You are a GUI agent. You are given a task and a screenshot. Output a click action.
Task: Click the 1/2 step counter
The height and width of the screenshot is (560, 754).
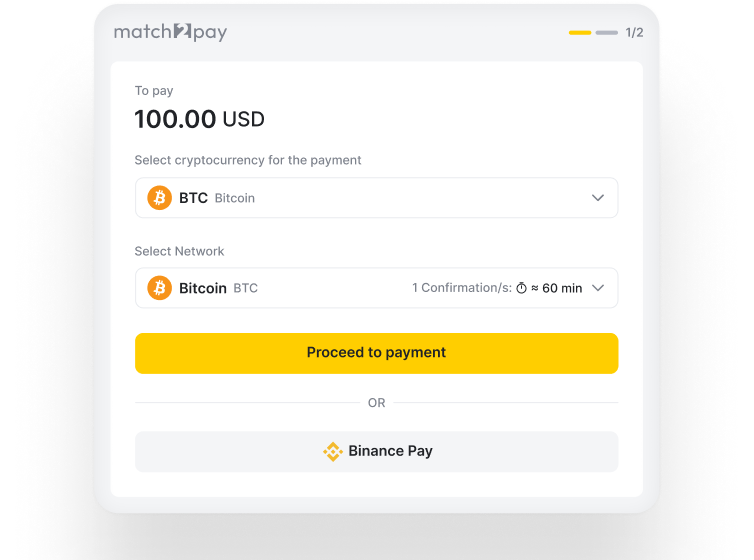tap(634, 33)
